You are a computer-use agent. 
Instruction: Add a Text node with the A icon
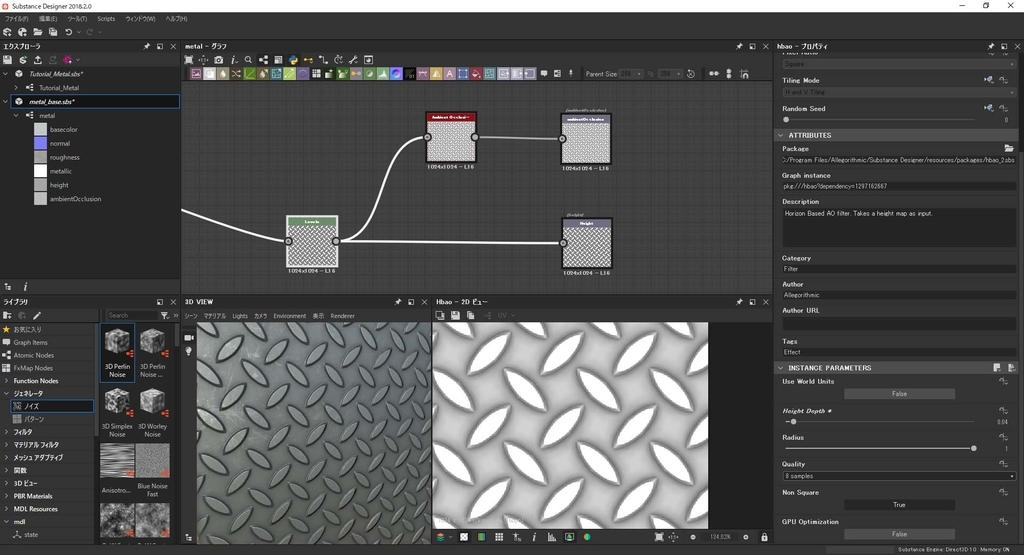[x=449, y=74]
